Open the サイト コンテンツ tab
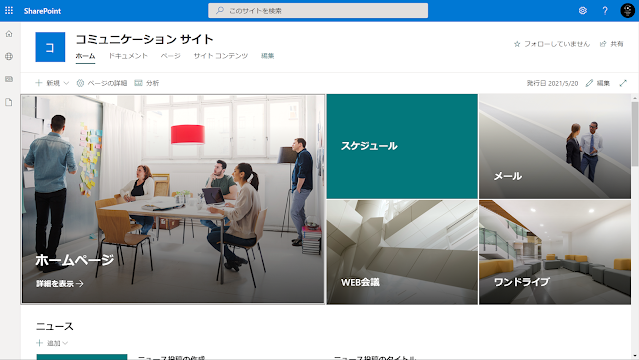639x360 pixels. [x=220, y=56]
